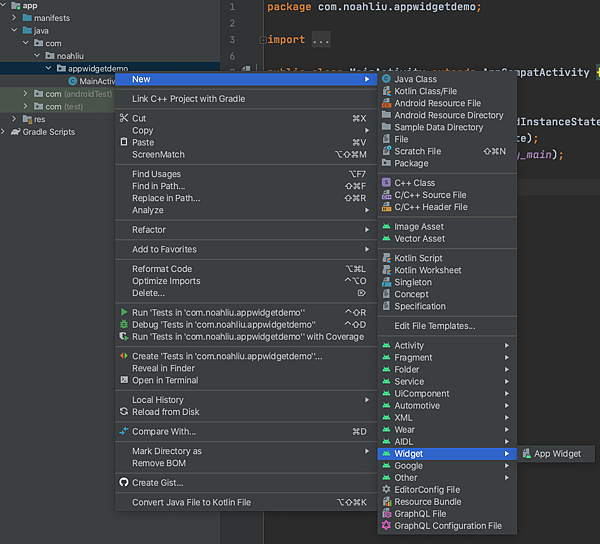Click the GraphQL File icon

386,513
